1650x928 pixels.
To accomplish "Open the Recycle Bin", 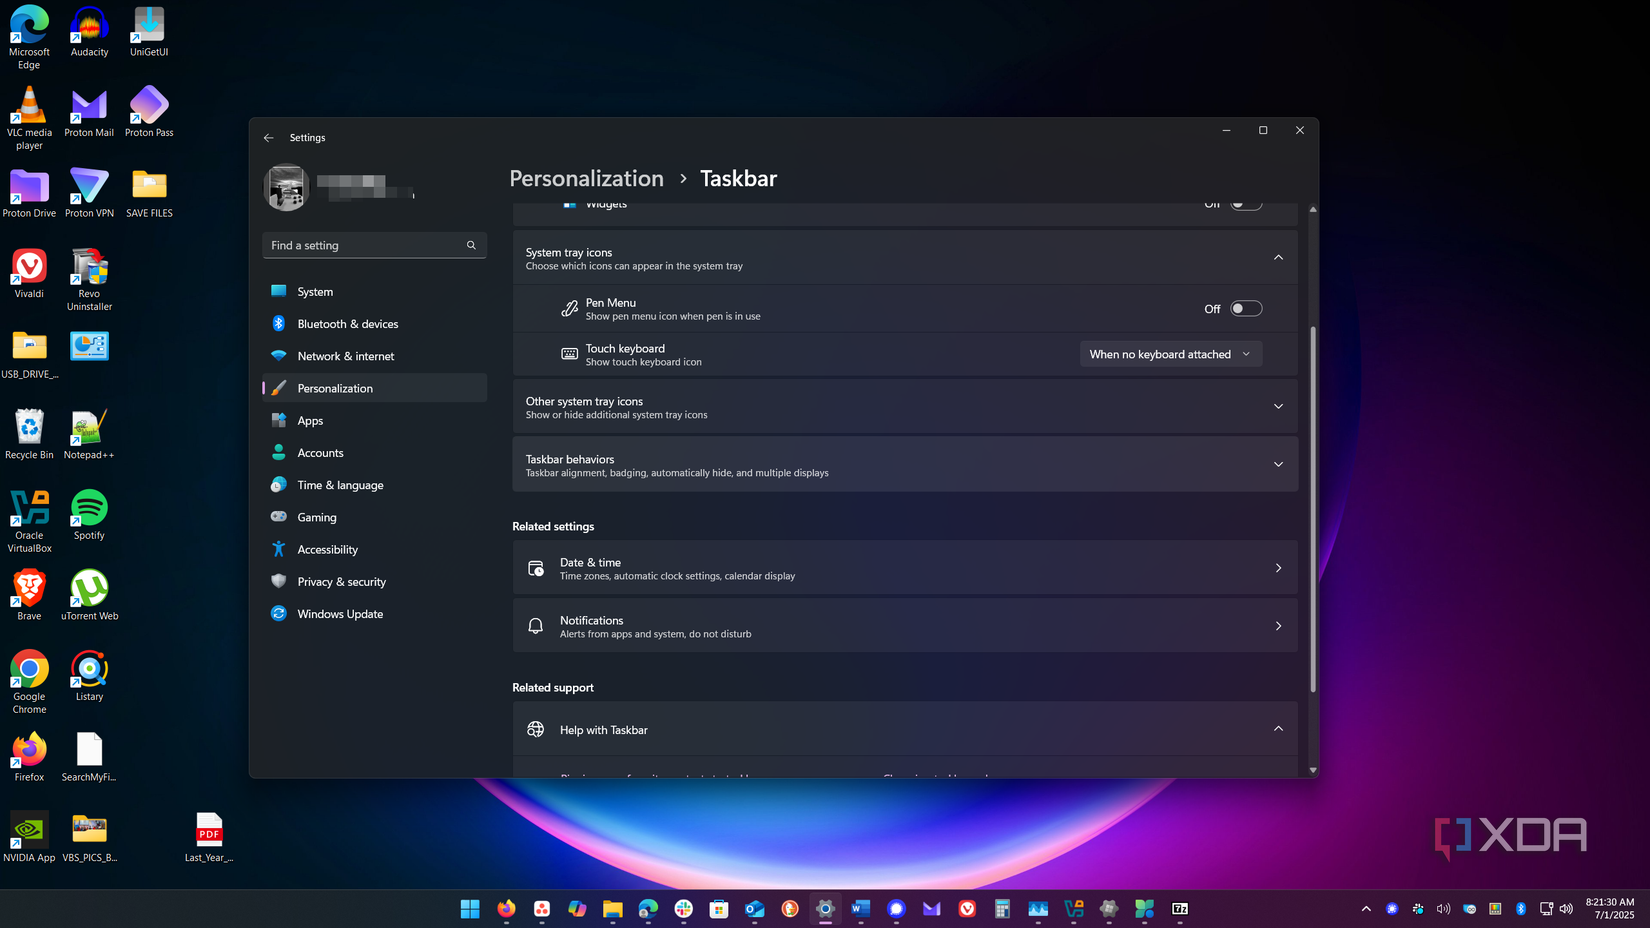I will pyautogui.click(x=29, y=434).
